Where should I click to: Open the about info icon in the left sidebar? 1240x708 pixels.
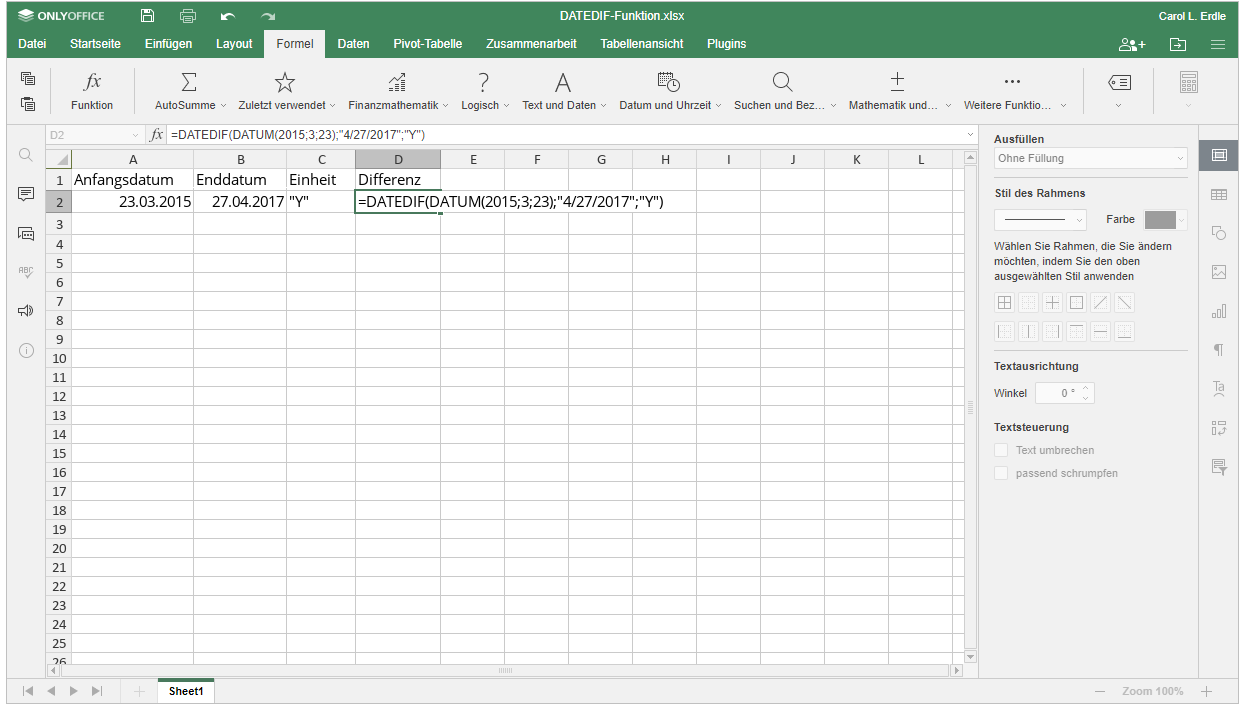click(x=26, y=351)
